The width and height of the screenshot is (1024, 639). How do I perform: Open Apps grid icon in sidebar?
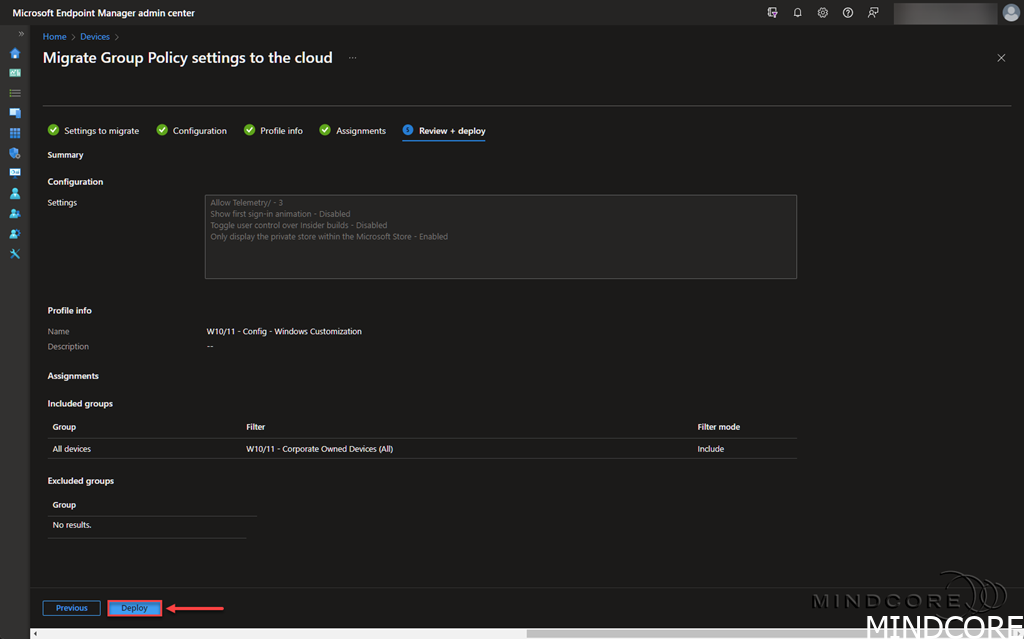coord(15,133)
